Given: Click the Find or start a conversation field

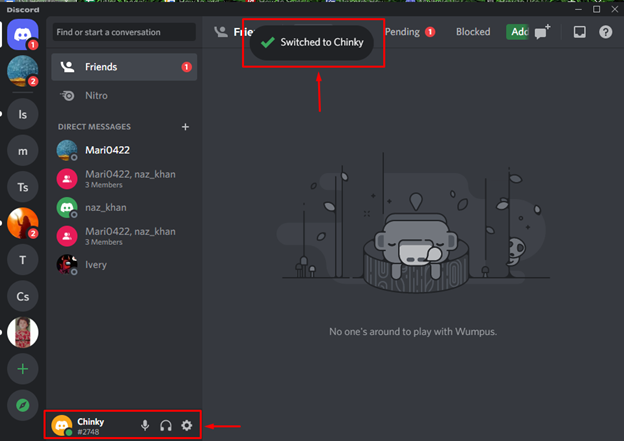Looking at the screenshot, I should click(x=124, y=32).
